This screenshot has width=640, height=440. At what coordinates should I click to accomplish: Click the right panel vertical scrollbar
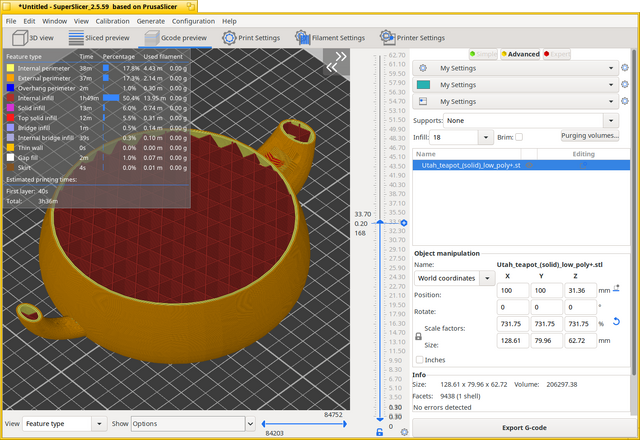(634, 212)
